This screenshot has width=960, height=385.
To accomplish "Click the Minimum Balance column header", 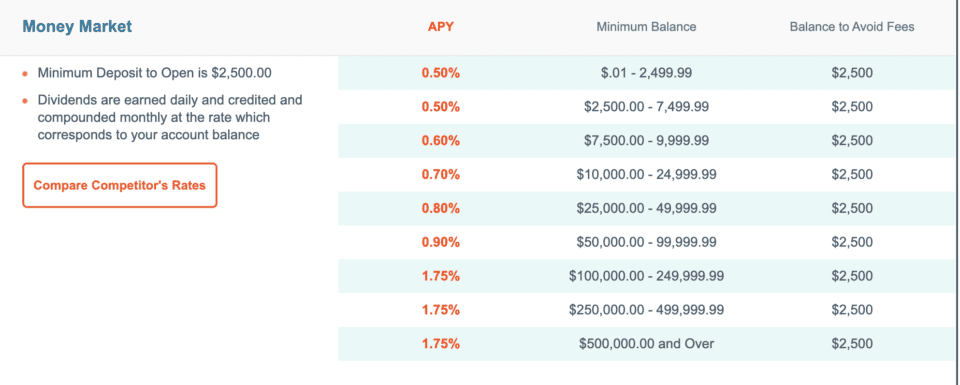I will click(x=647, y=27).
